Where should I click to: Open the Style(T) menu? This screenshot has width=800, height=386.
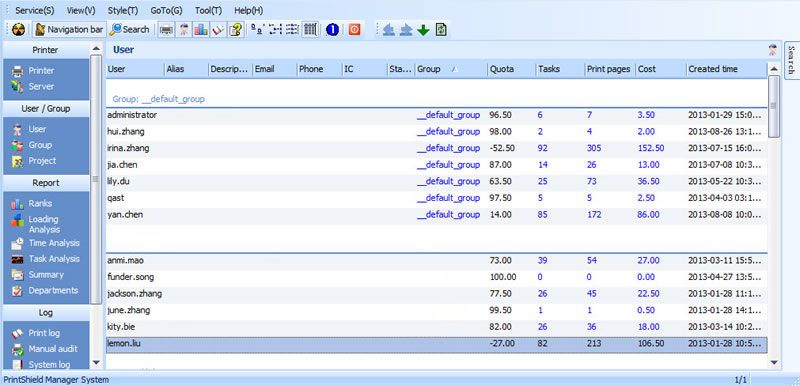pyautogui.click(x=123, y=10)
